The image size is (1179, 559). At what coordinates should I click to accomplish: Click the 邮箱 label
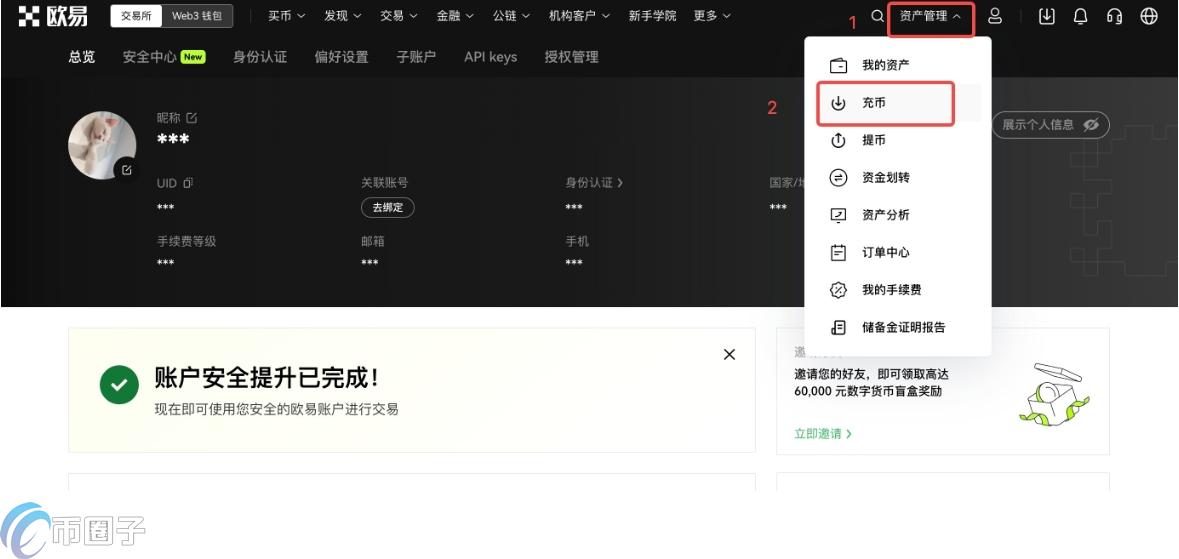tap(373, 242)
